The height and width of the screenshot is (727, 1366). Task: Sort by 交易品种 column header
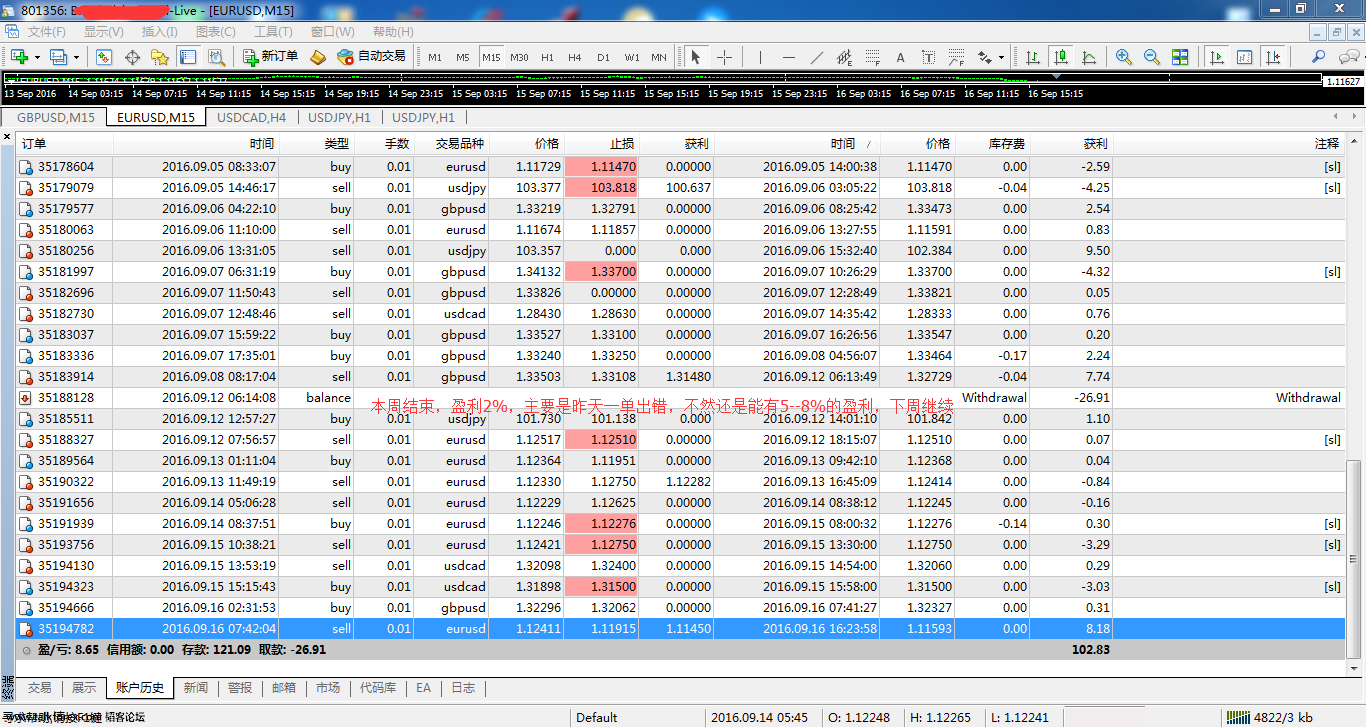tap(451, 144)
